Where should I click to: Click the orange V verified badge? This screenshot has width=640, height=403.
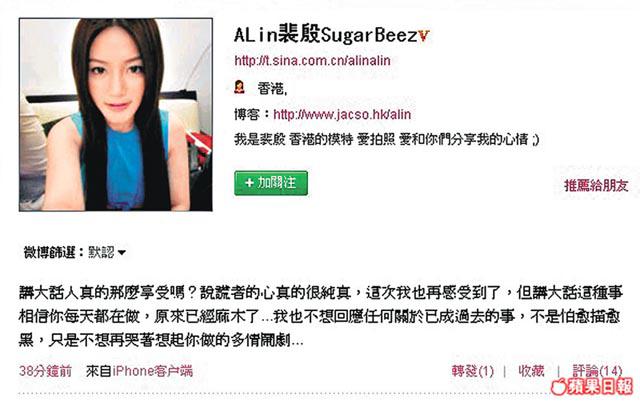coord(424,36)
